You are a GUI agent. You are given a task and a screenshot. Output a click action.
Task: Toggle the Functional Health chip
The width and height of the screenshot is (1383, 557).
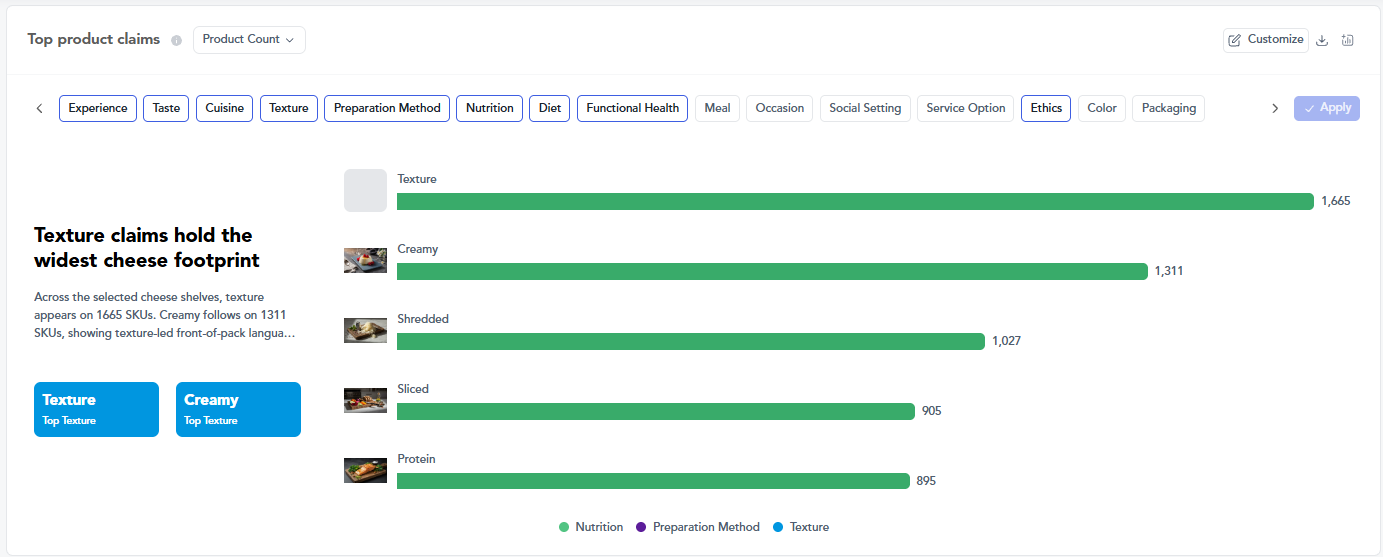(x=633, y=108)
